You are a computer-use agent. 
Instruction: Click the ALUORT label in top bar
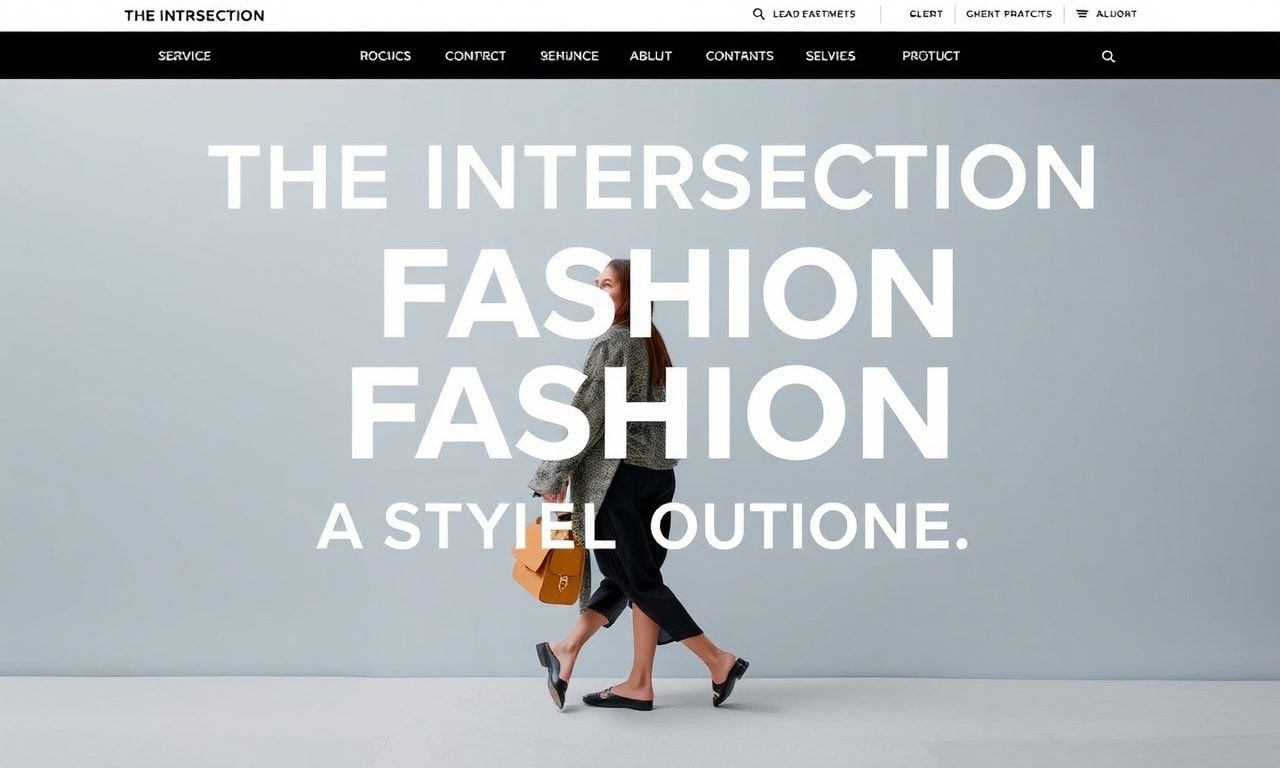coord(1116,14)
